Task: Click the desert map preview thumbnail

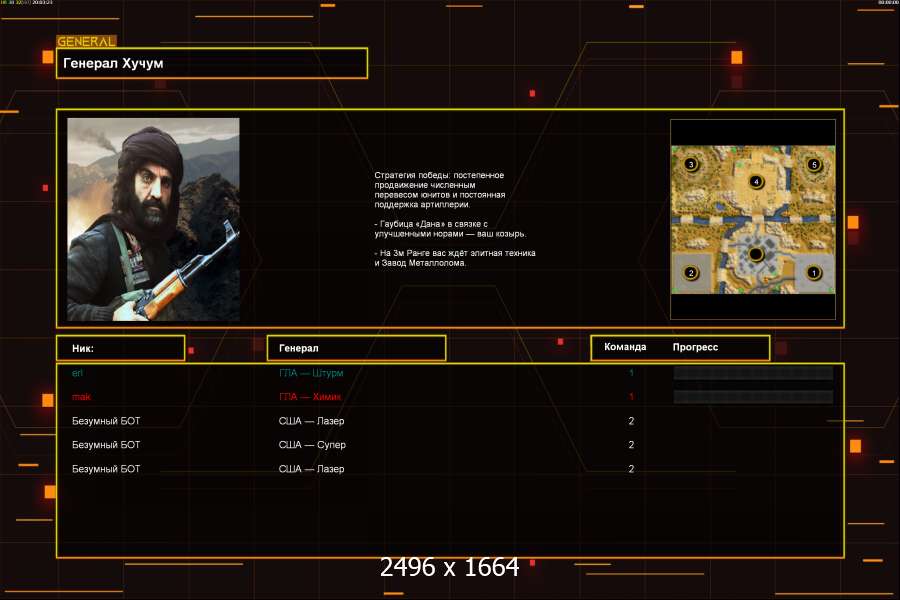Action: [x=753, y=219]
